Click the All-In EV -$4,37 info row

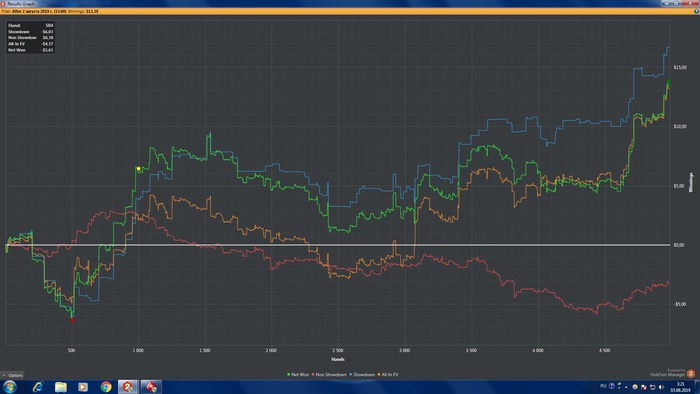coord(30,44)
